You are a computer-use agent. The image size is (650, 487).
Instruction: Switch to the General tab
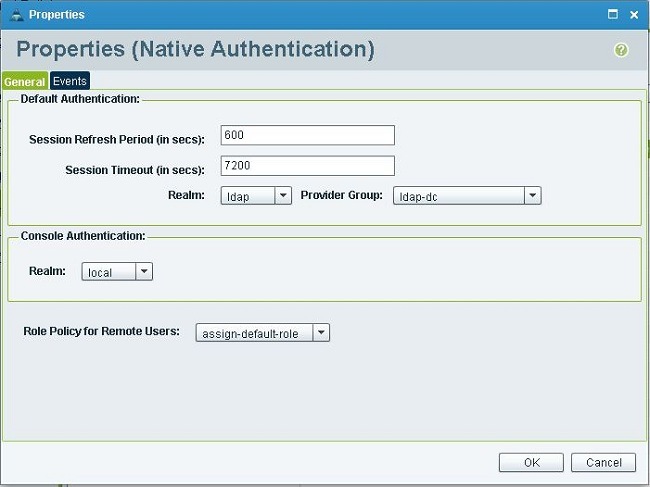(25, 81)
